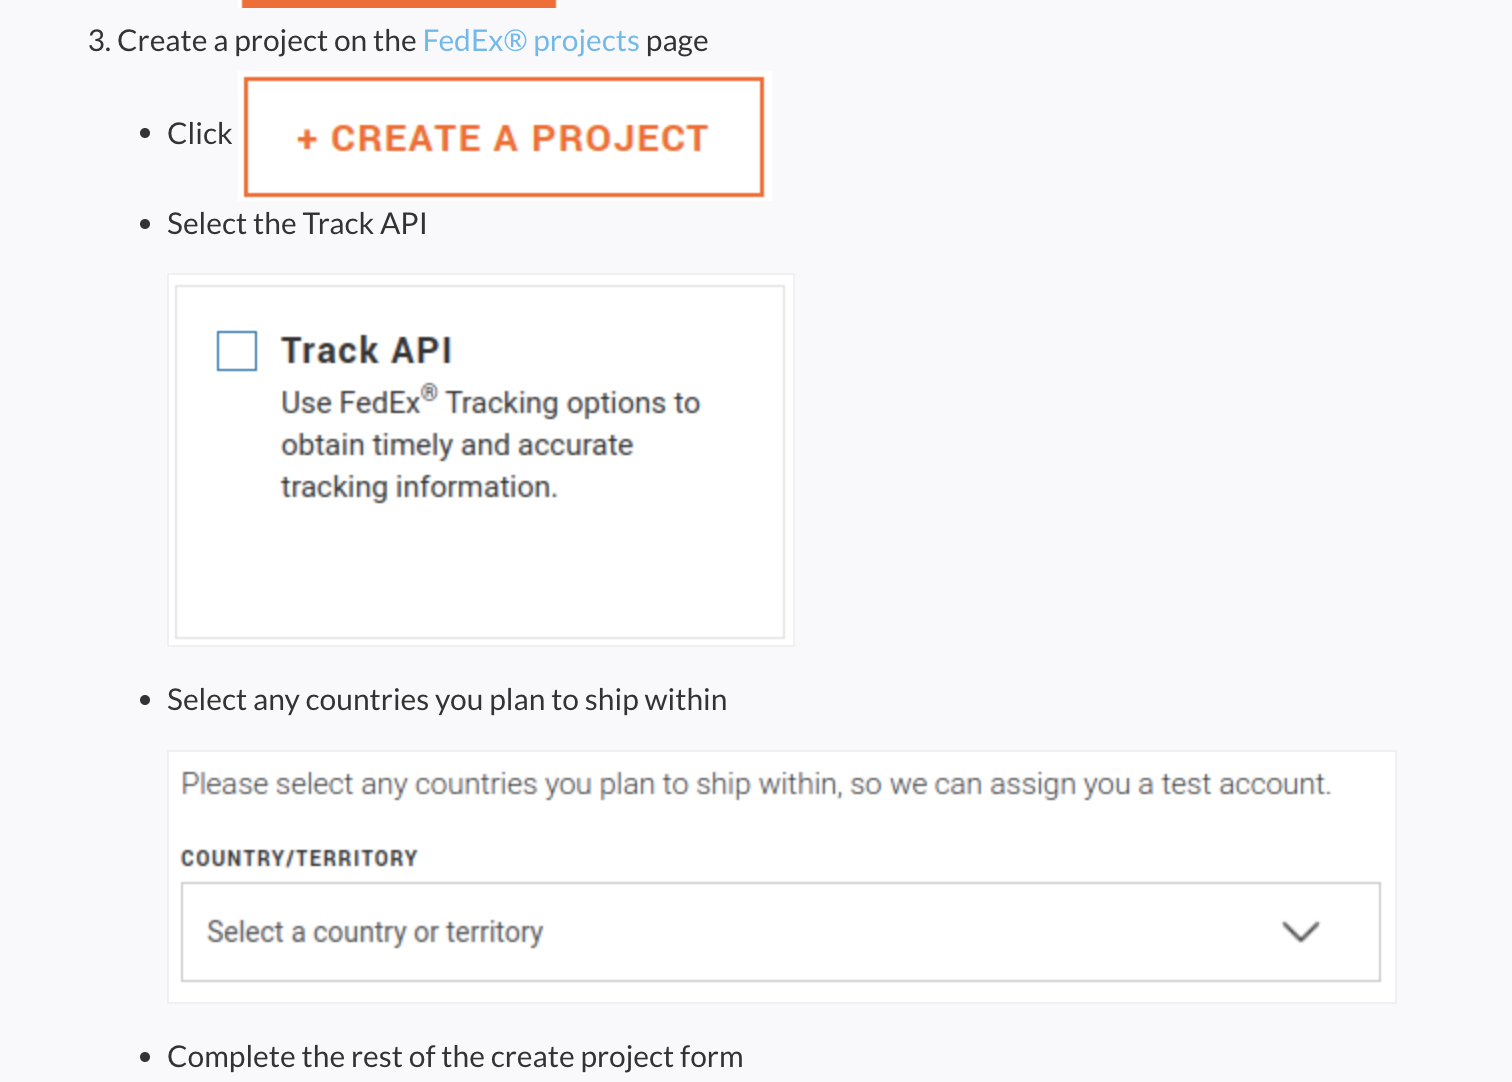This screenshot has width=1512, height=1082.
Task: Click the + CREATE A PROJECT button
Action: [x=504, y=137]
